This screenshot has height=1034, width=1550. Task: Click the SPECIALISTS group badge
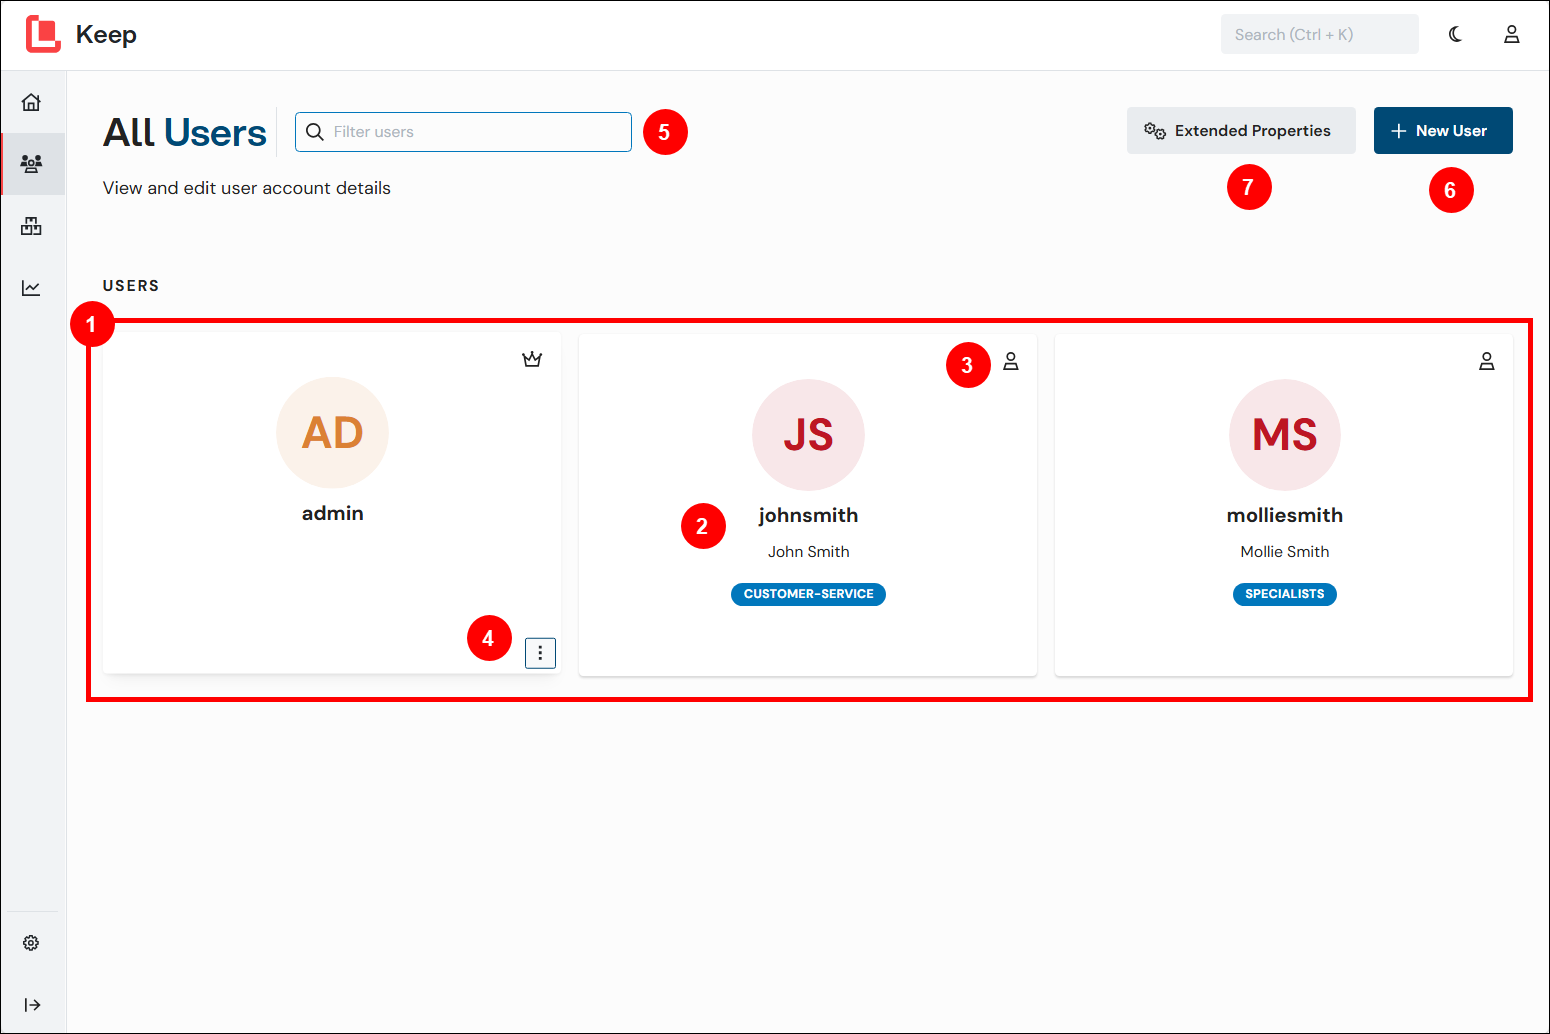(1285, 594)
